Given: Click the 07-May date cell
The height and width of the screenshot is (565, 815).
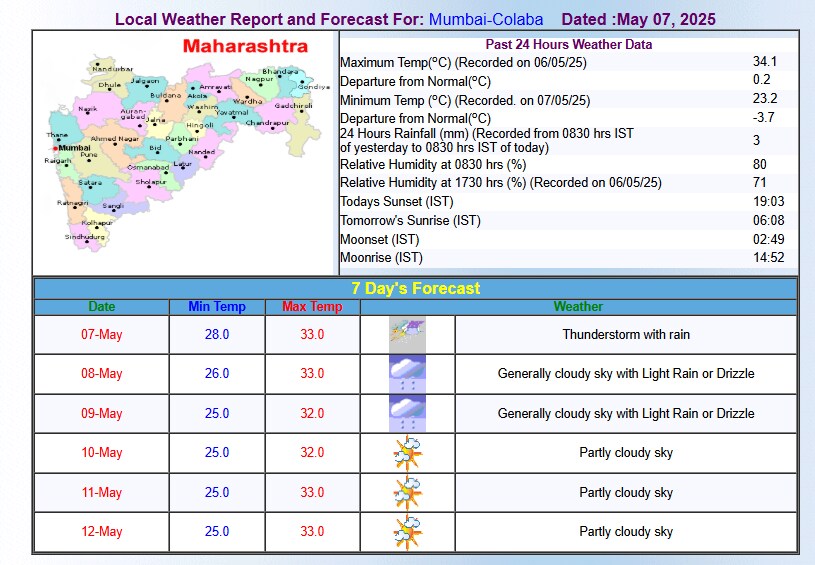Looking at the screenshot, I should click(x=101, y=335).
